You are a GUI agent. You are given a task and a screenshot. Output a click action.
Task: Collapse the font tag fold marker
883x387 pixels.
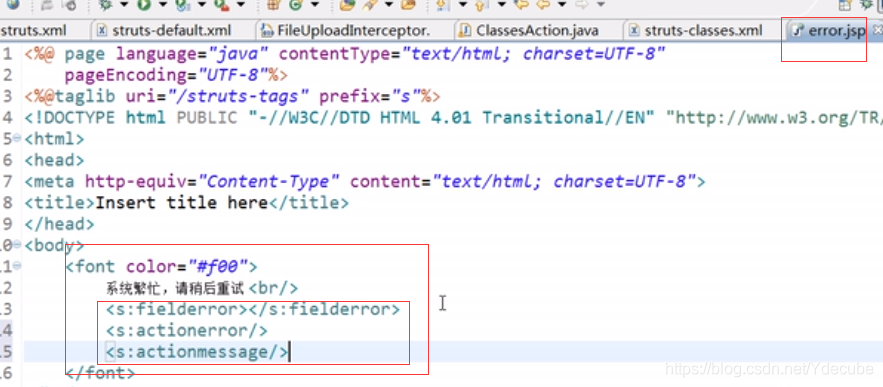click(17, 266)
